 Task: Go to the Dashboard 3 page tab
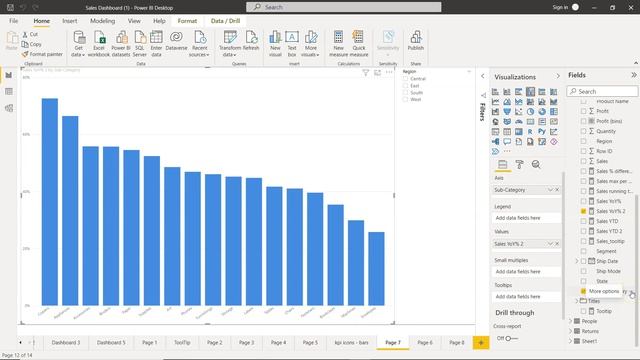66,342
